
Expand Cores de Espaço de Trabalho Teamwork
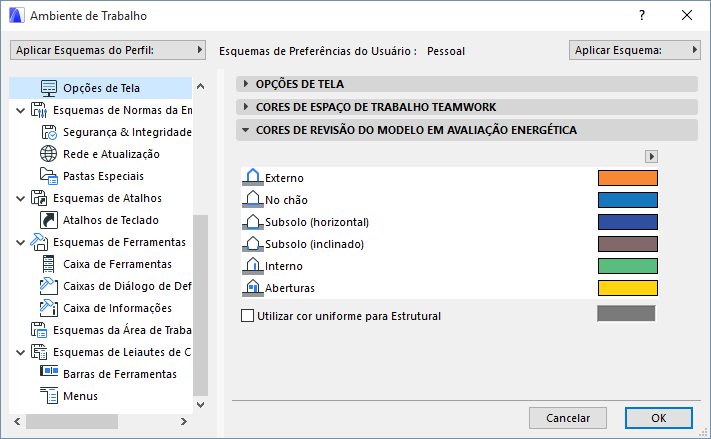click(246, 106)
